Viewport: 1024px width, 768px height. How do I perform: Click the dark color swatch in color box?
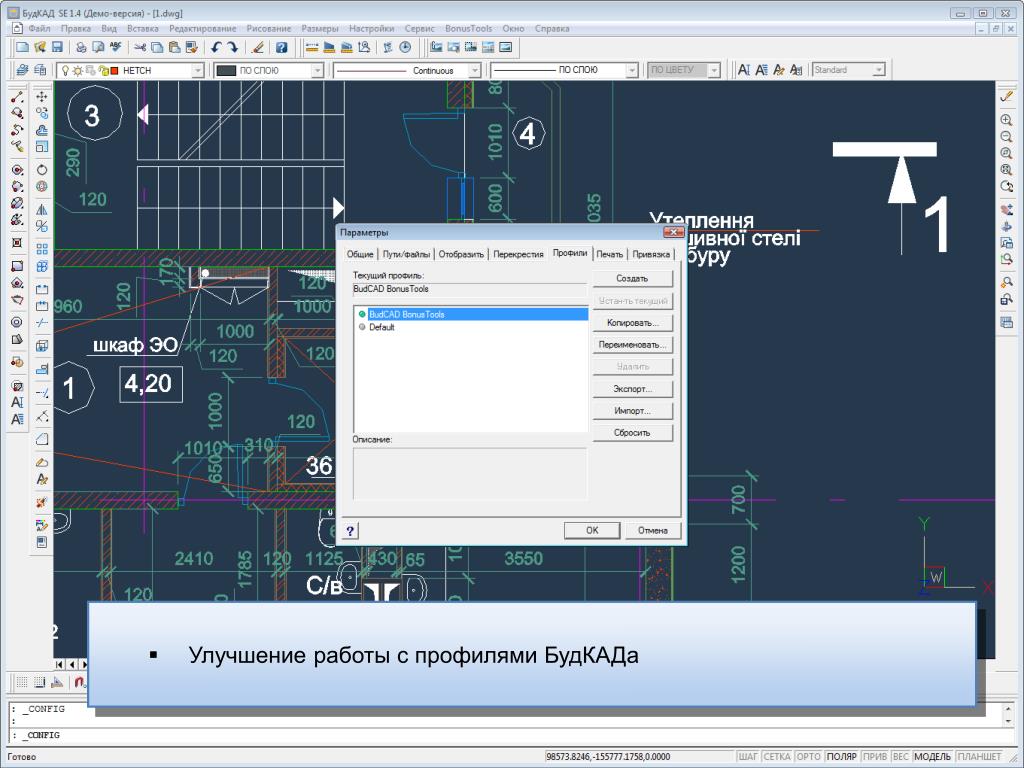pos(226,71)
